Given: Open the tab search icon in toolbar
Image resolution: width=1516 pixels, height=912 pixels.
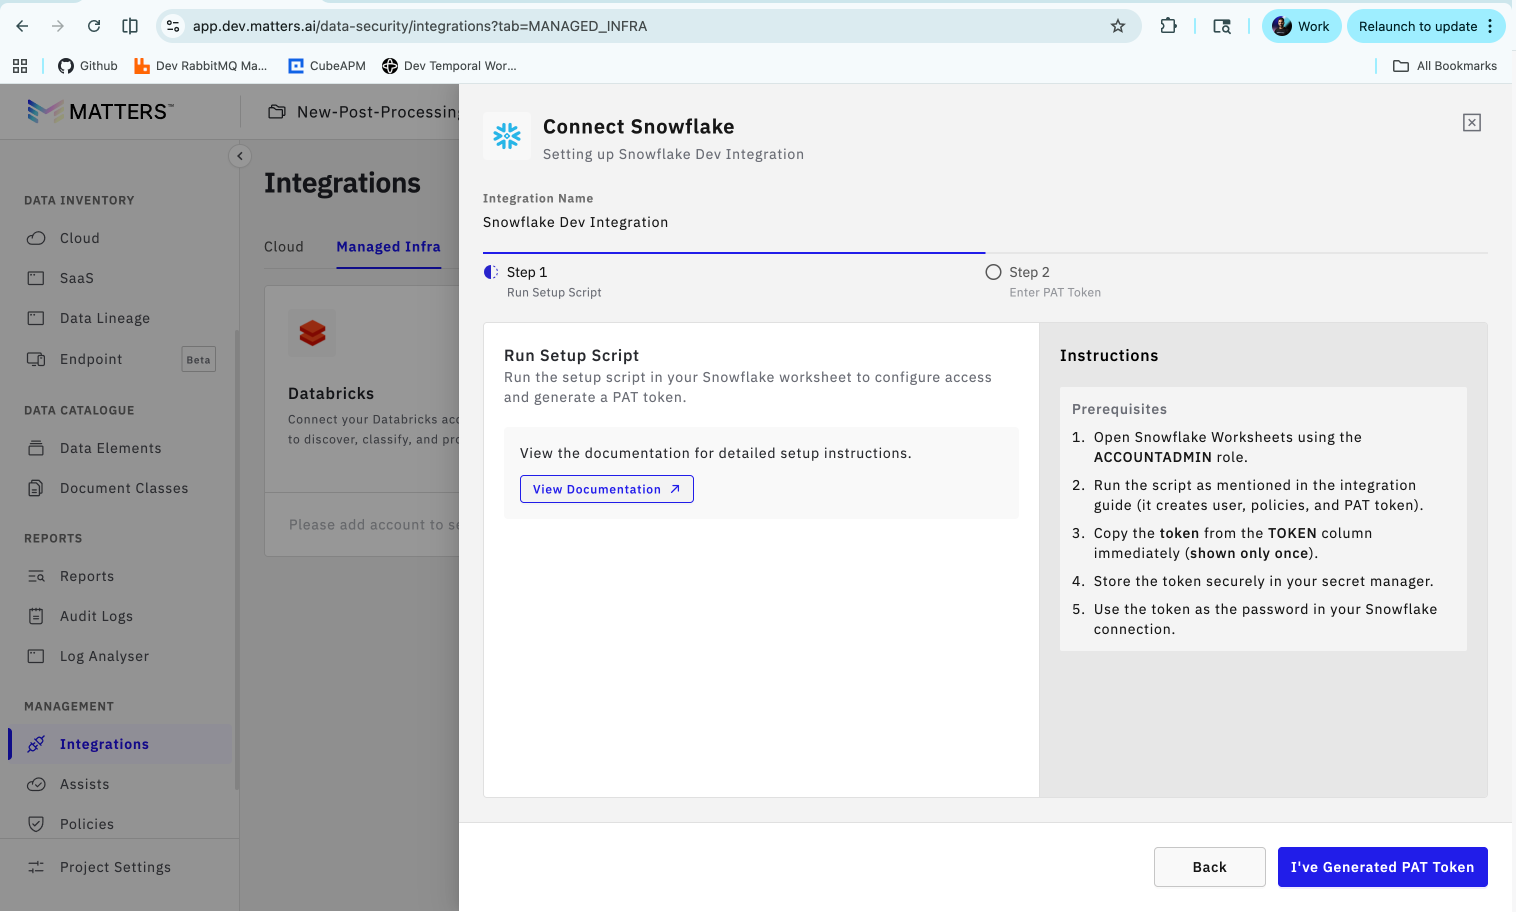Looking at the screenshot, I should pos(1222,26).
